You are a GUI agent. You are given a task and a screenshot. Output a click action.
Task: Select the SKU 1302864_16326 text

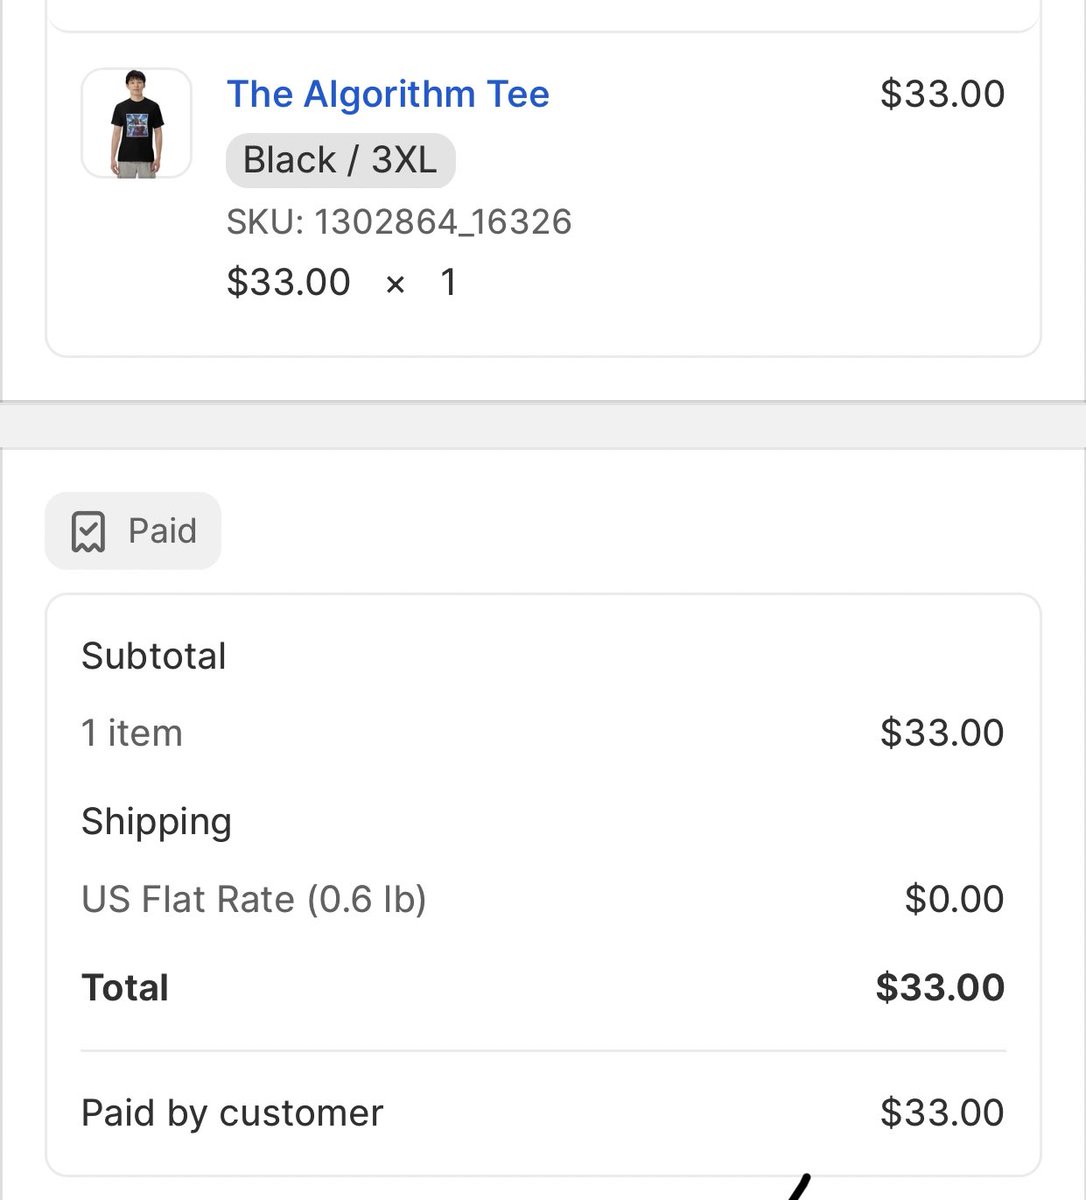(x=399, y=222)
